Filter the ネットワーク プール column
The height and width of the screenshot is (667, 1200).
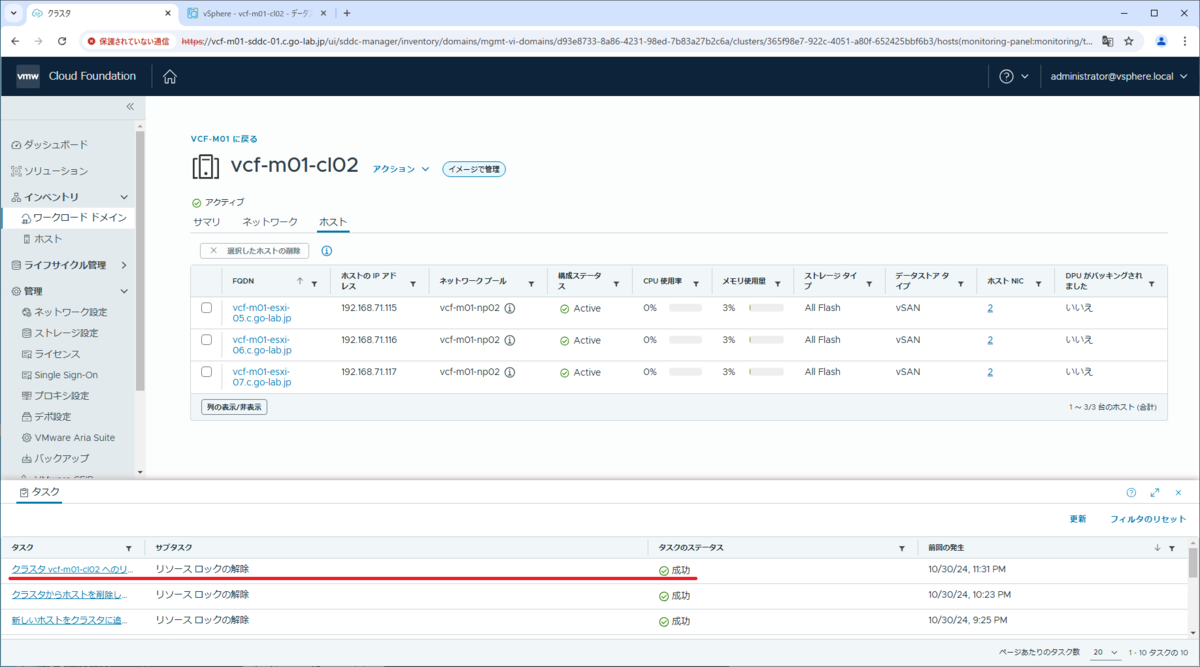coord(532,283)
